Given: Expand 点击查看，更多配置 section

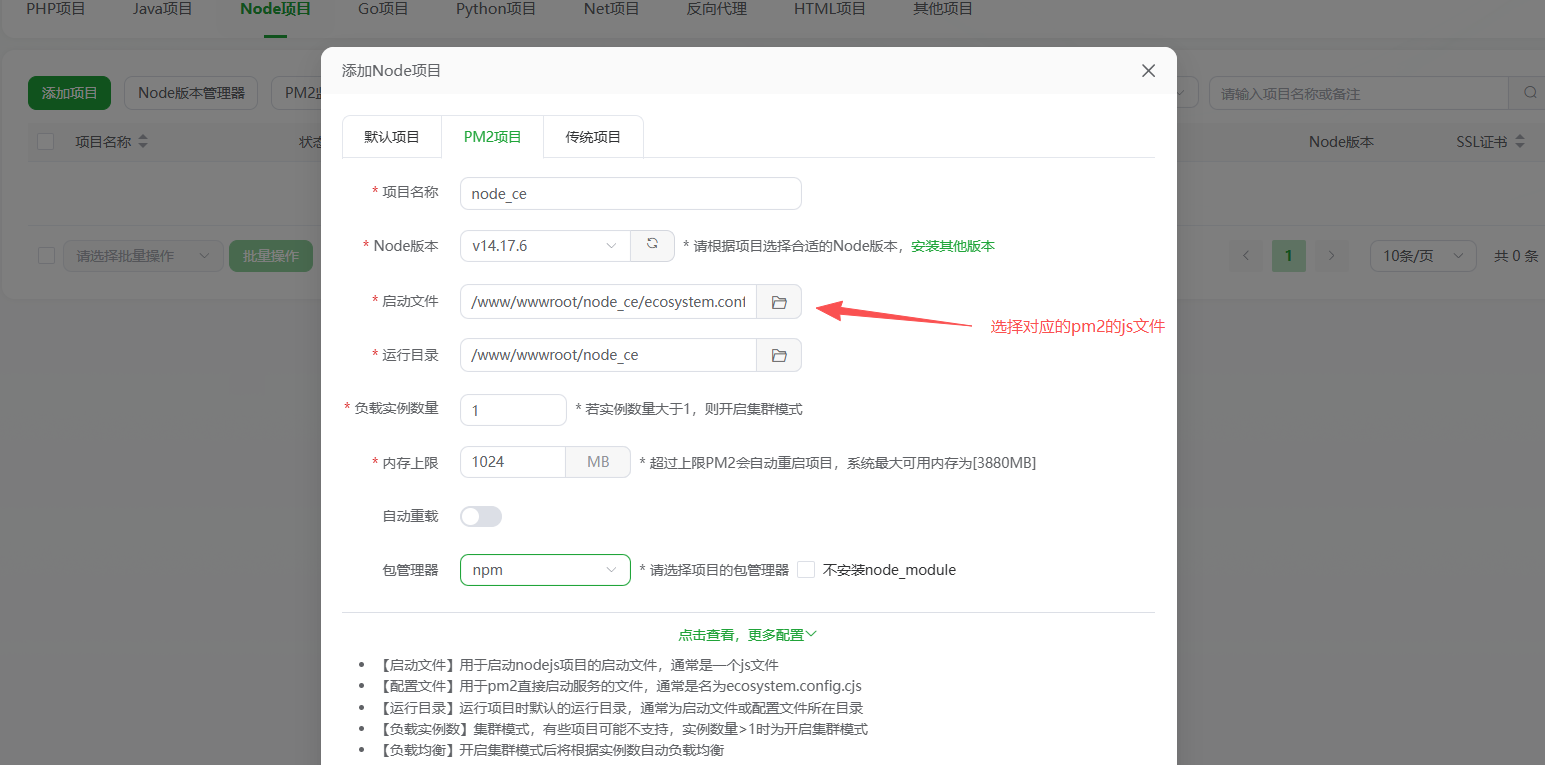Looking at the screenshot, I should [x=746, y=633].
